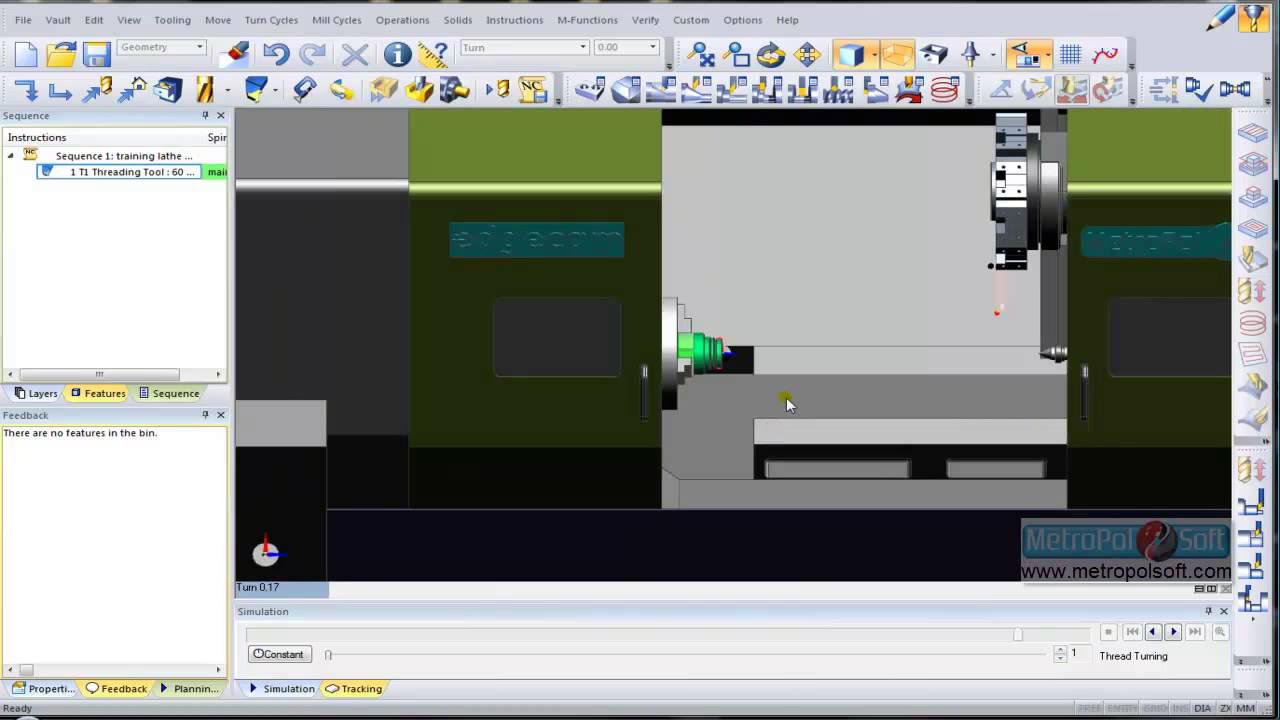Image resolution: width=1280 pixels, height=720 pixels.
Task: Open the Verify menu
Action: 645,20
